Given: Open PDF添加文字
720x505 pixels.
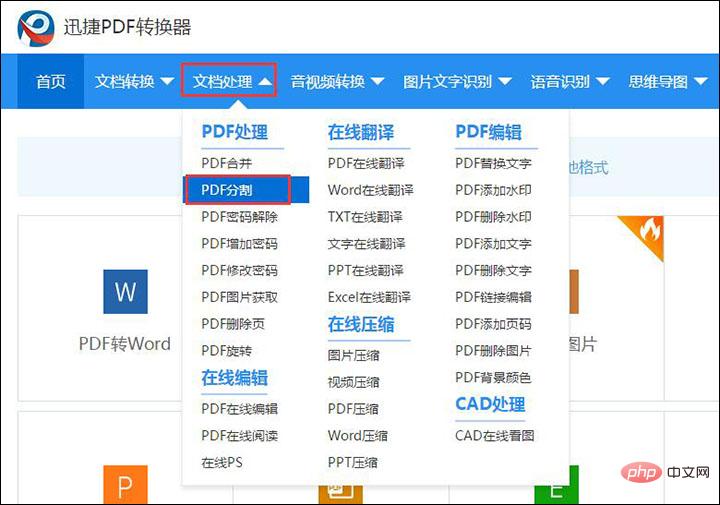Looking at the screenshot, I should tap(493, 243).
